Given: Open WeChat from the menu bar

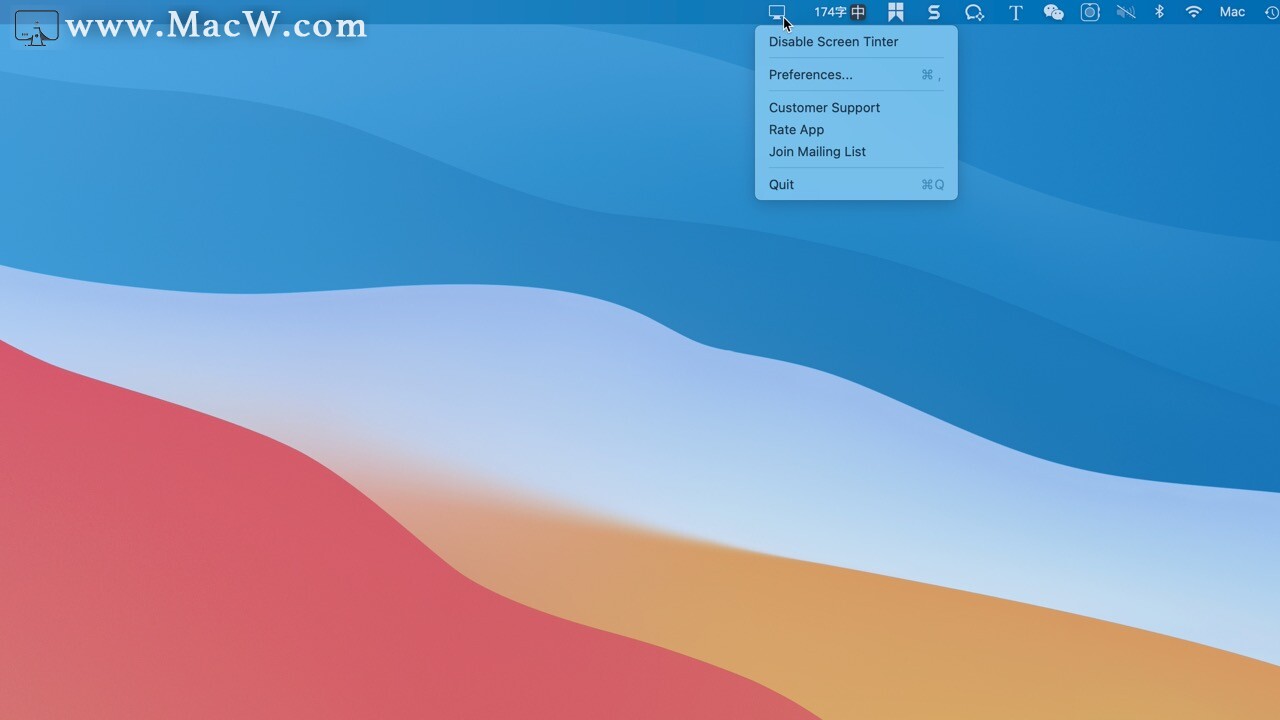Looking at the screenshot, I should [1053, 12].
